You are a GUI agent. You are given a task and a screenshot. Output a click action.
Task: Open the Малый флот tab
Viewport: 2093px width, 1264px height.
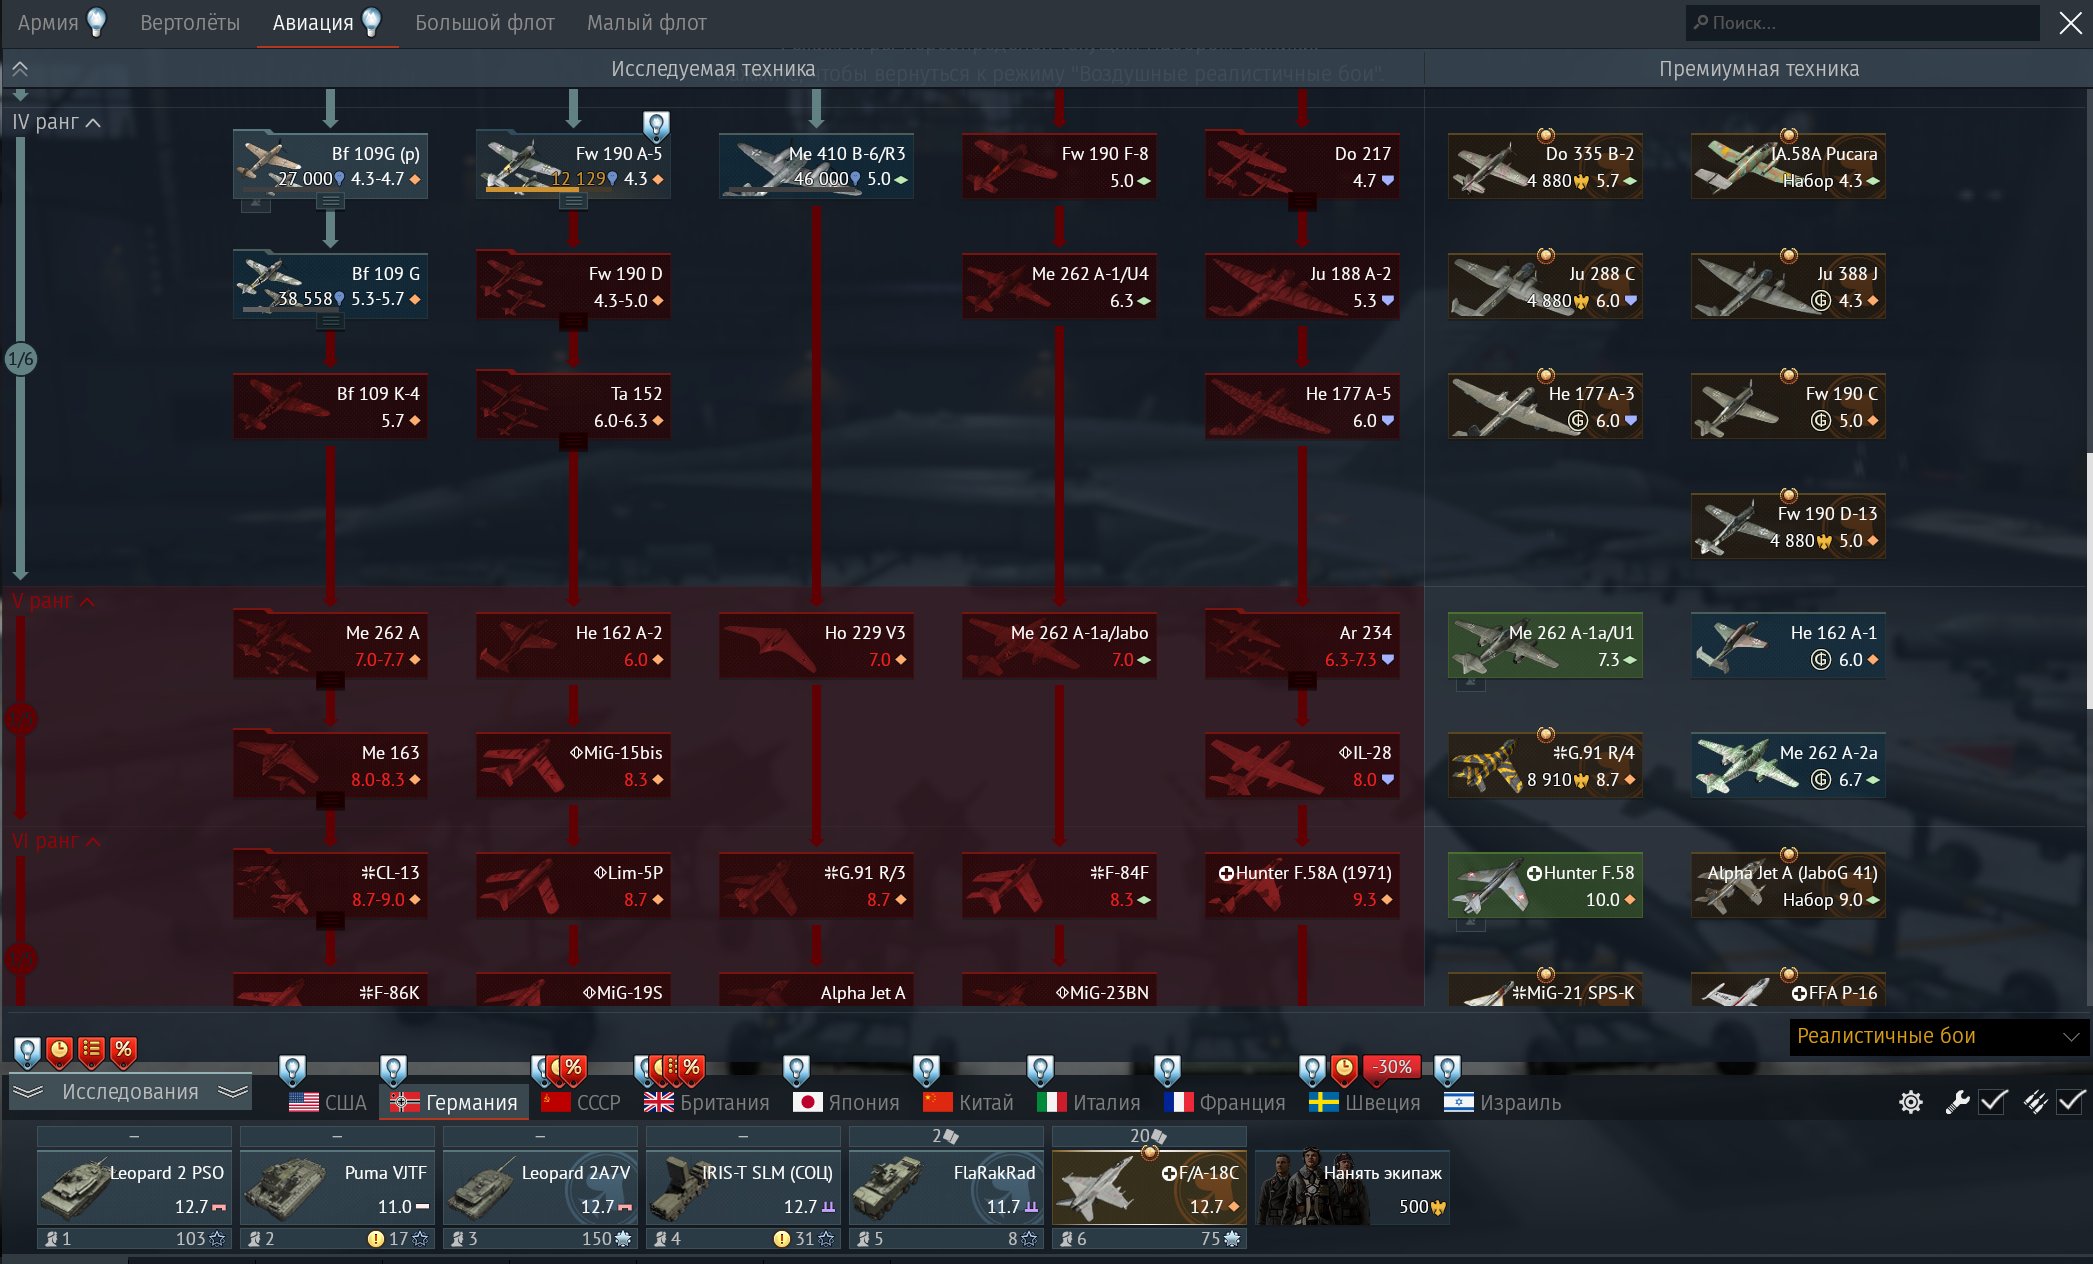tap(647, 22)
